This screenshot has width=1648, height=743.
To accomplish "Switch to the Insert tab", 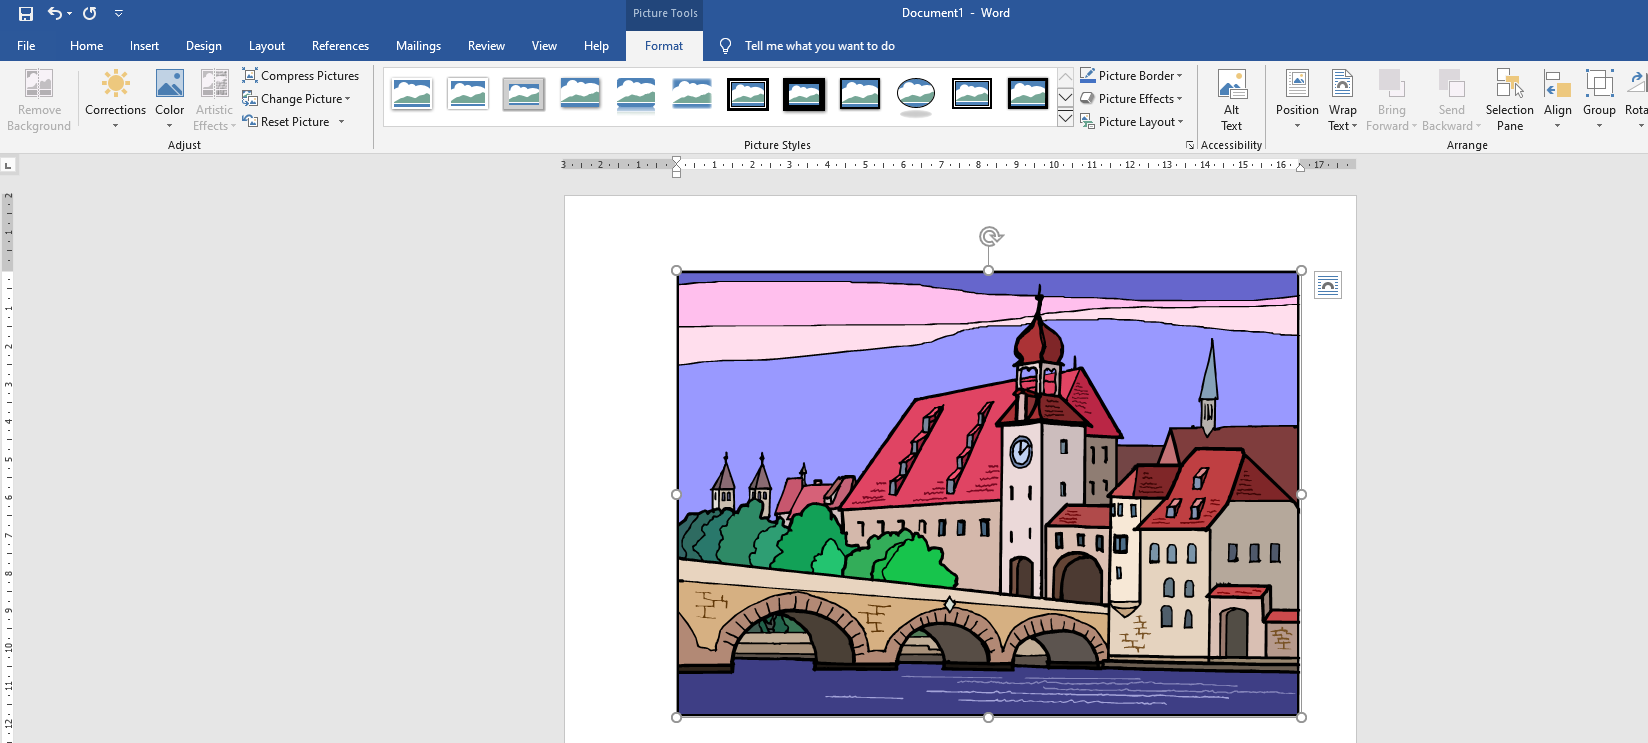I will pos(144,46).
